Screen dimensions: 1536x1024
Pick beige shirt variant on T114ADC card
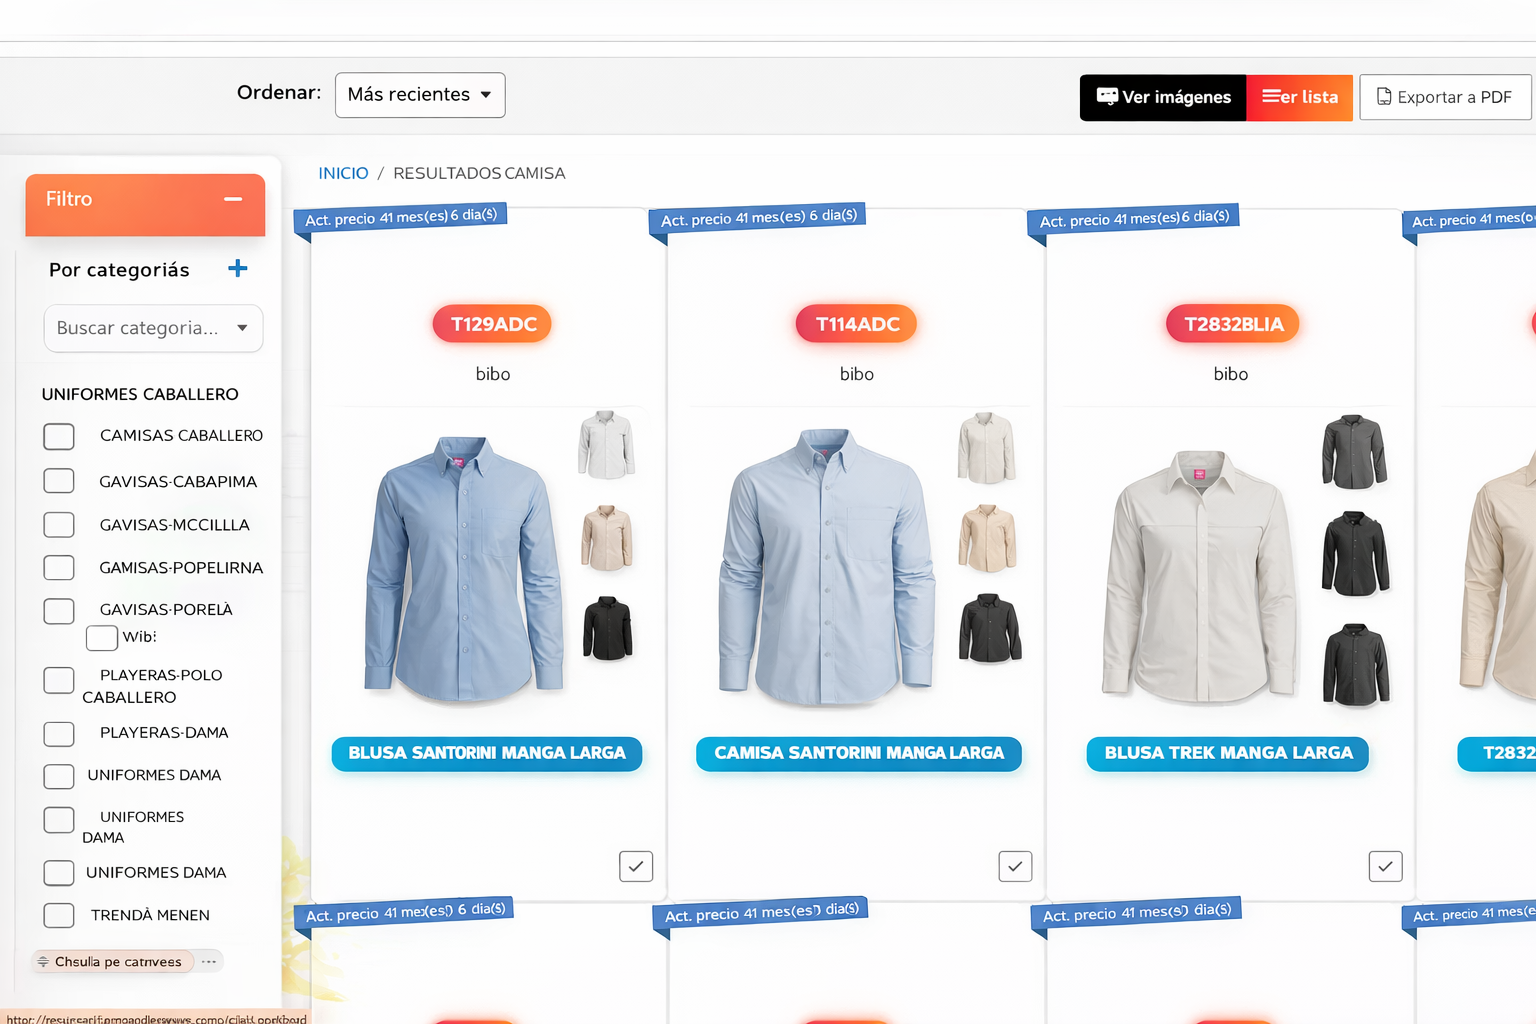click(x=987, y=539)
